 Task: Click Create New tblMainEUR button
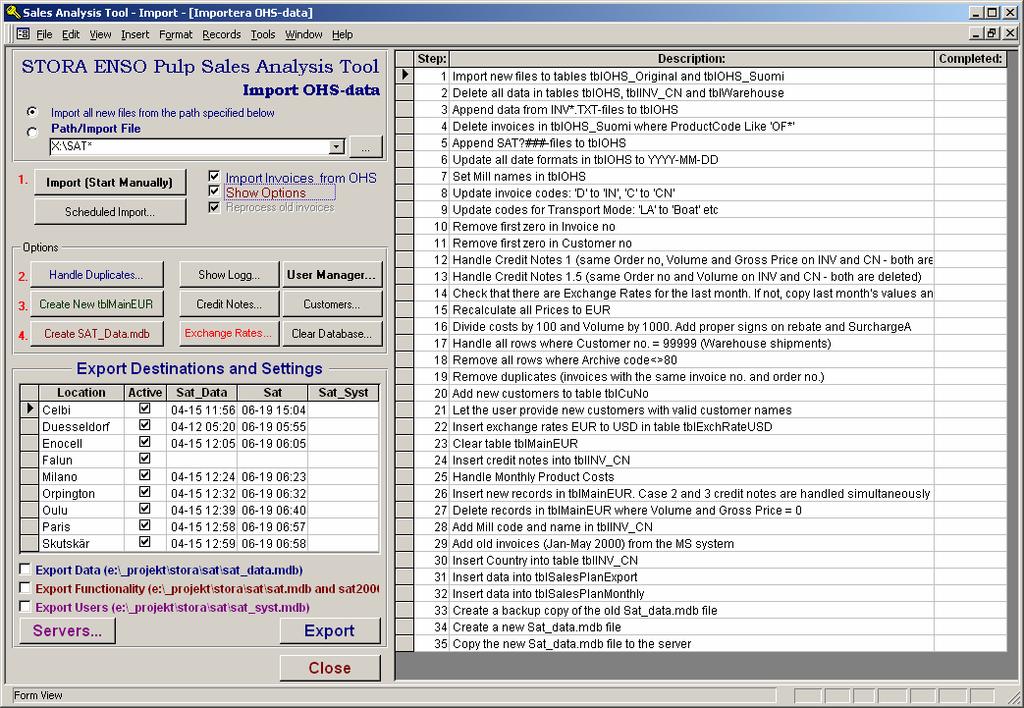click(x=97, y=304)
